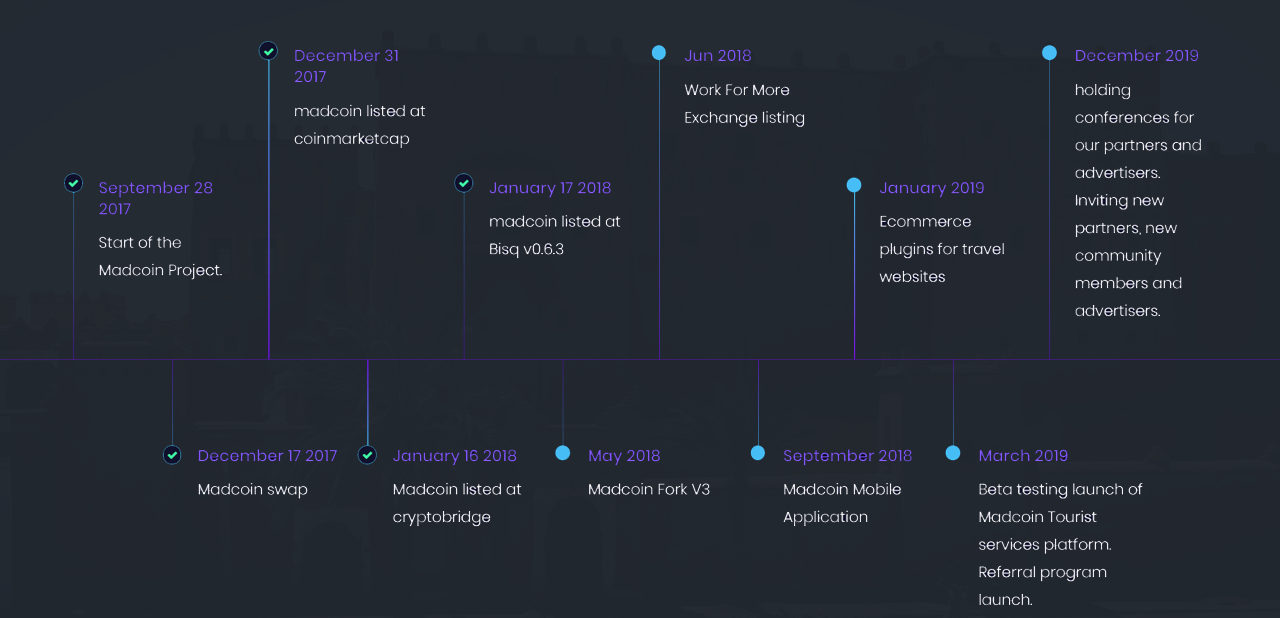Click the 'December 2019' date heading
Image resolution: width=1280 pixels, height=618 pixels.
tap(1137, 56)
